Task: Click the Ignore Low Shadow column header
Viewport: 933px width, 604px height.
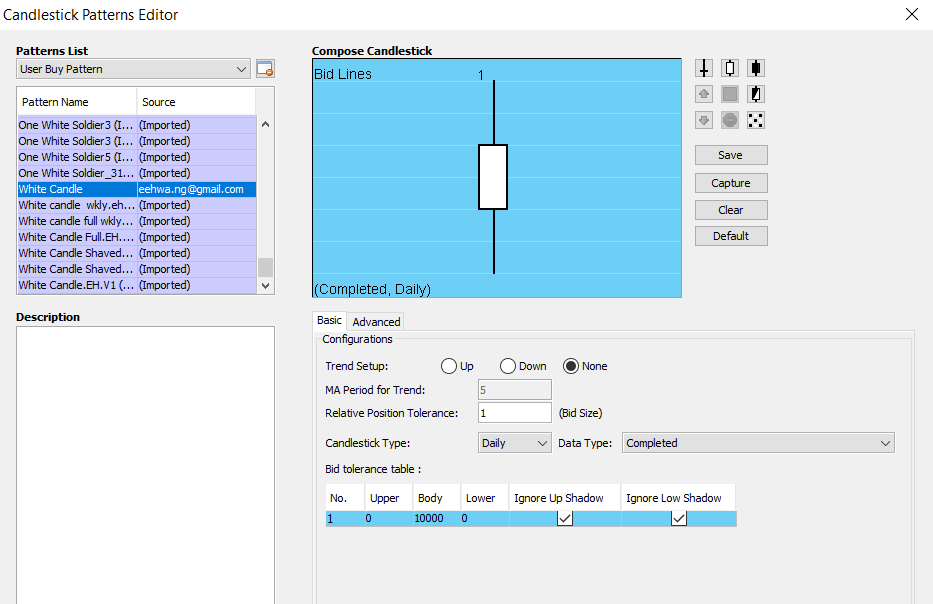Action: [x=678, y=497]
